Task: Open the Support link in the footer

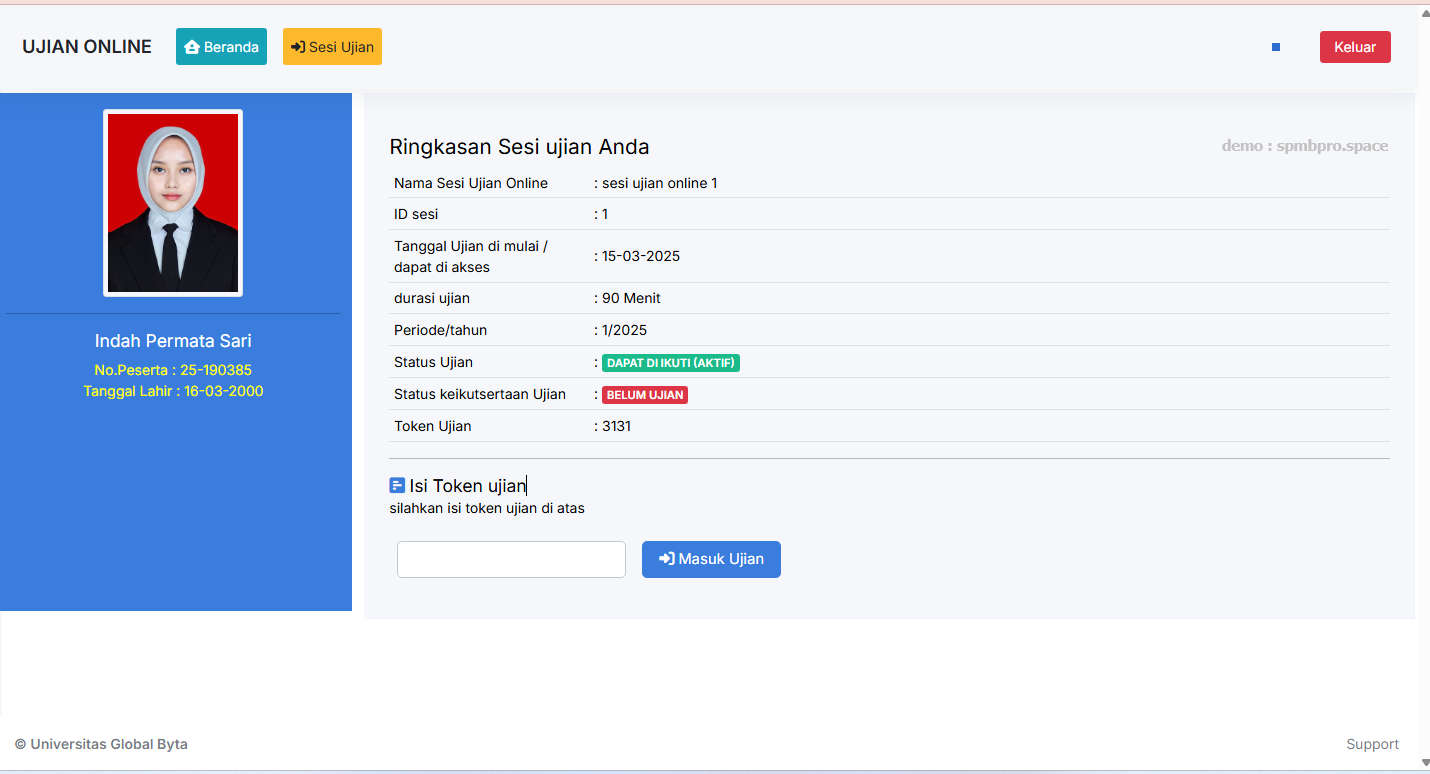Action: pos(1371,744)
